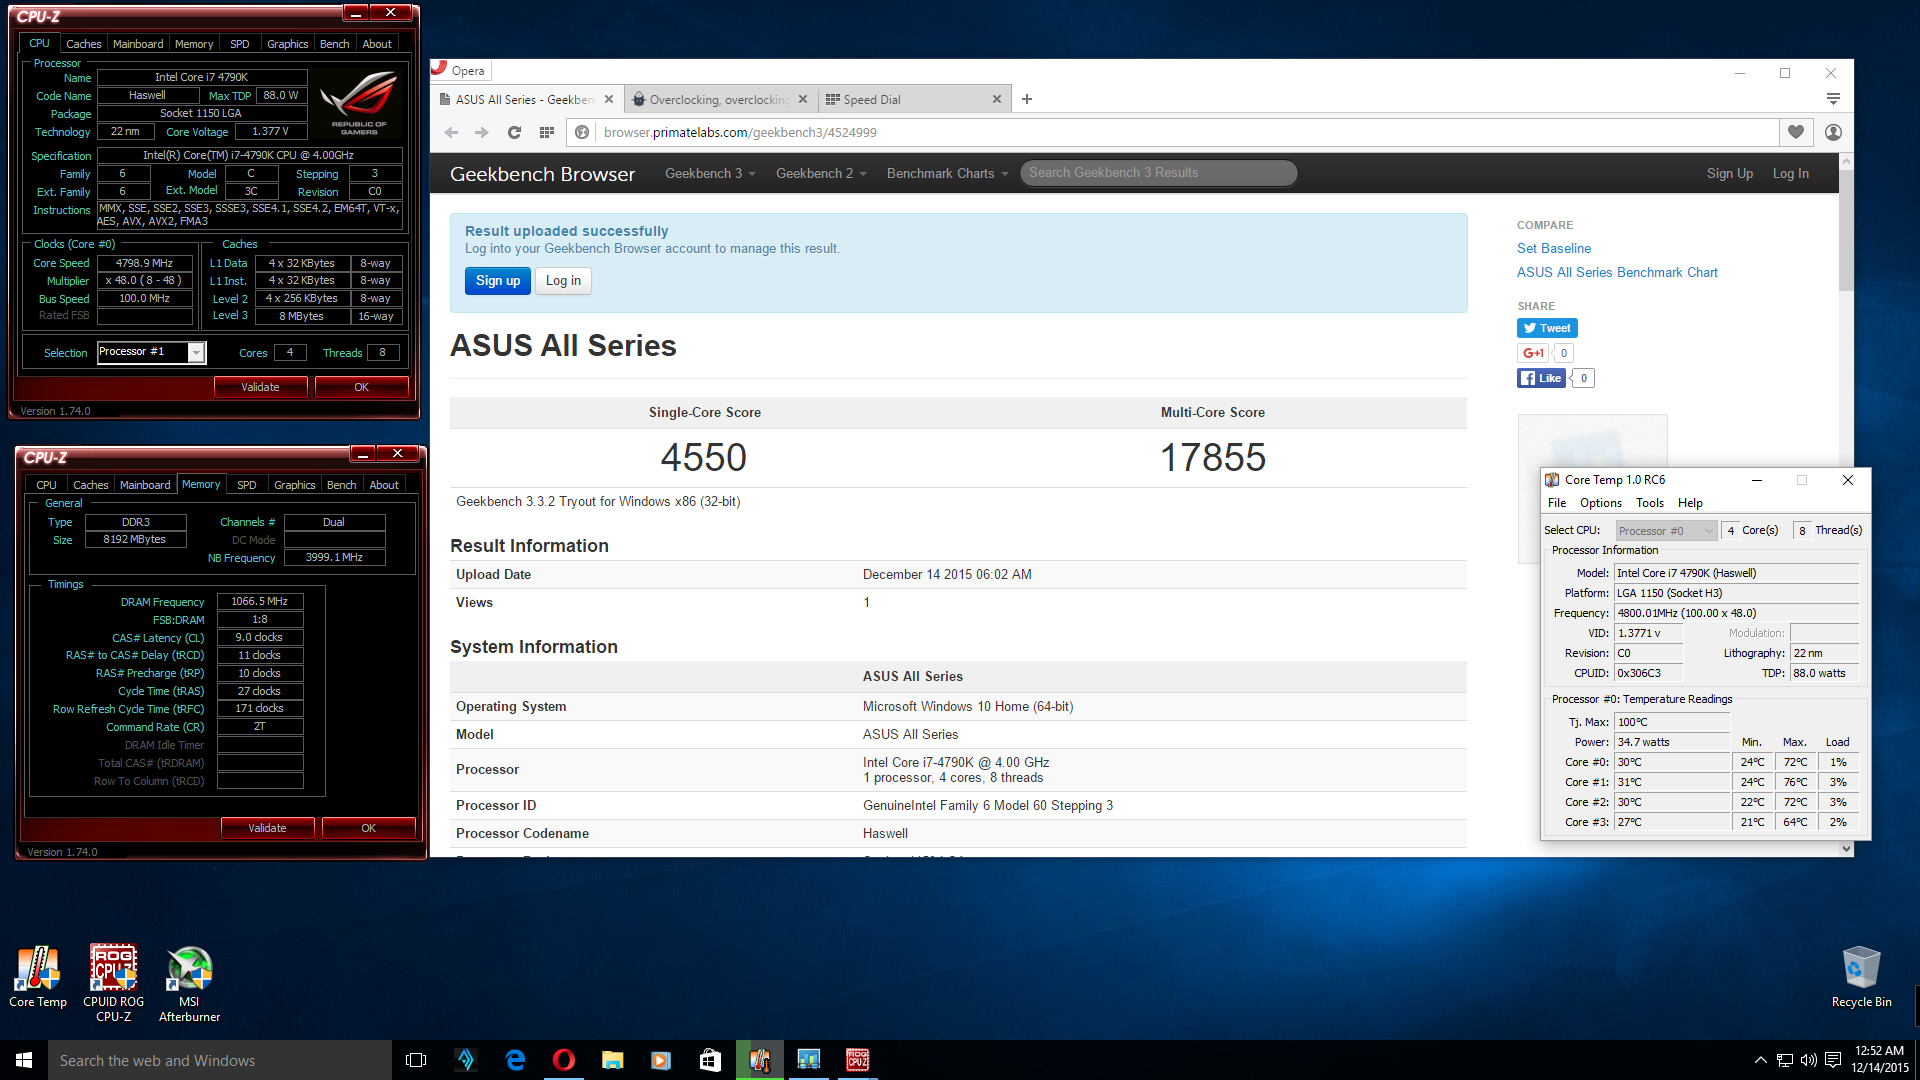Click Opera icon in the taskbar
The image size is (1920, 1080).
point(564,1060)
